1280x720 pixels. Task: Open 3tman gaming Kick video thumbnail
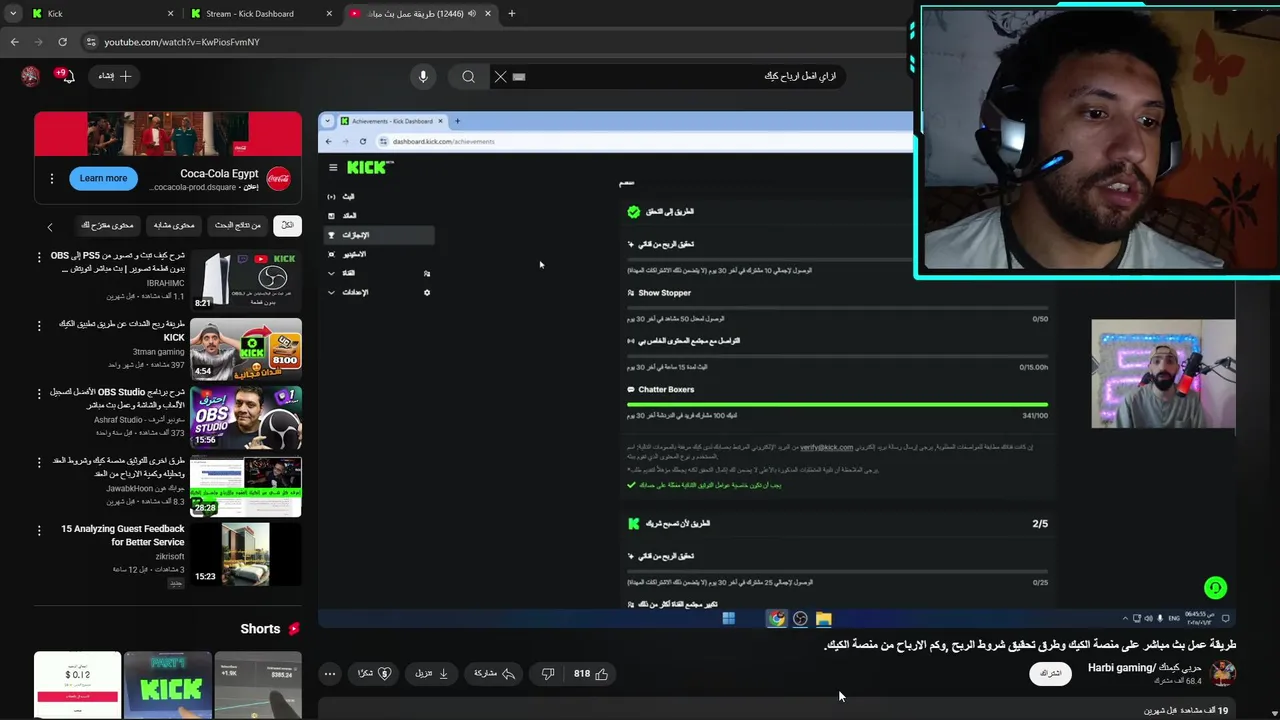(x=246, y=348)
